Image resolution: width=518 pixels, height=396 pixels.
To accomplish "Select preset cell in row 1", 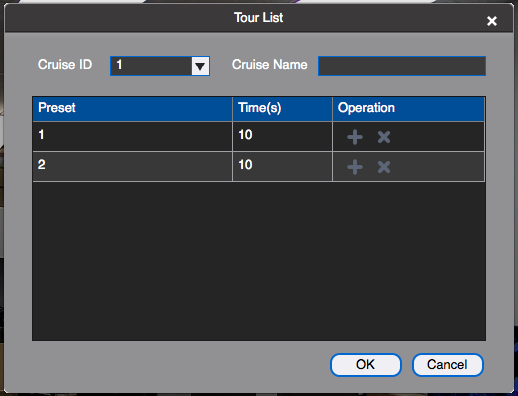I will 132,136.
